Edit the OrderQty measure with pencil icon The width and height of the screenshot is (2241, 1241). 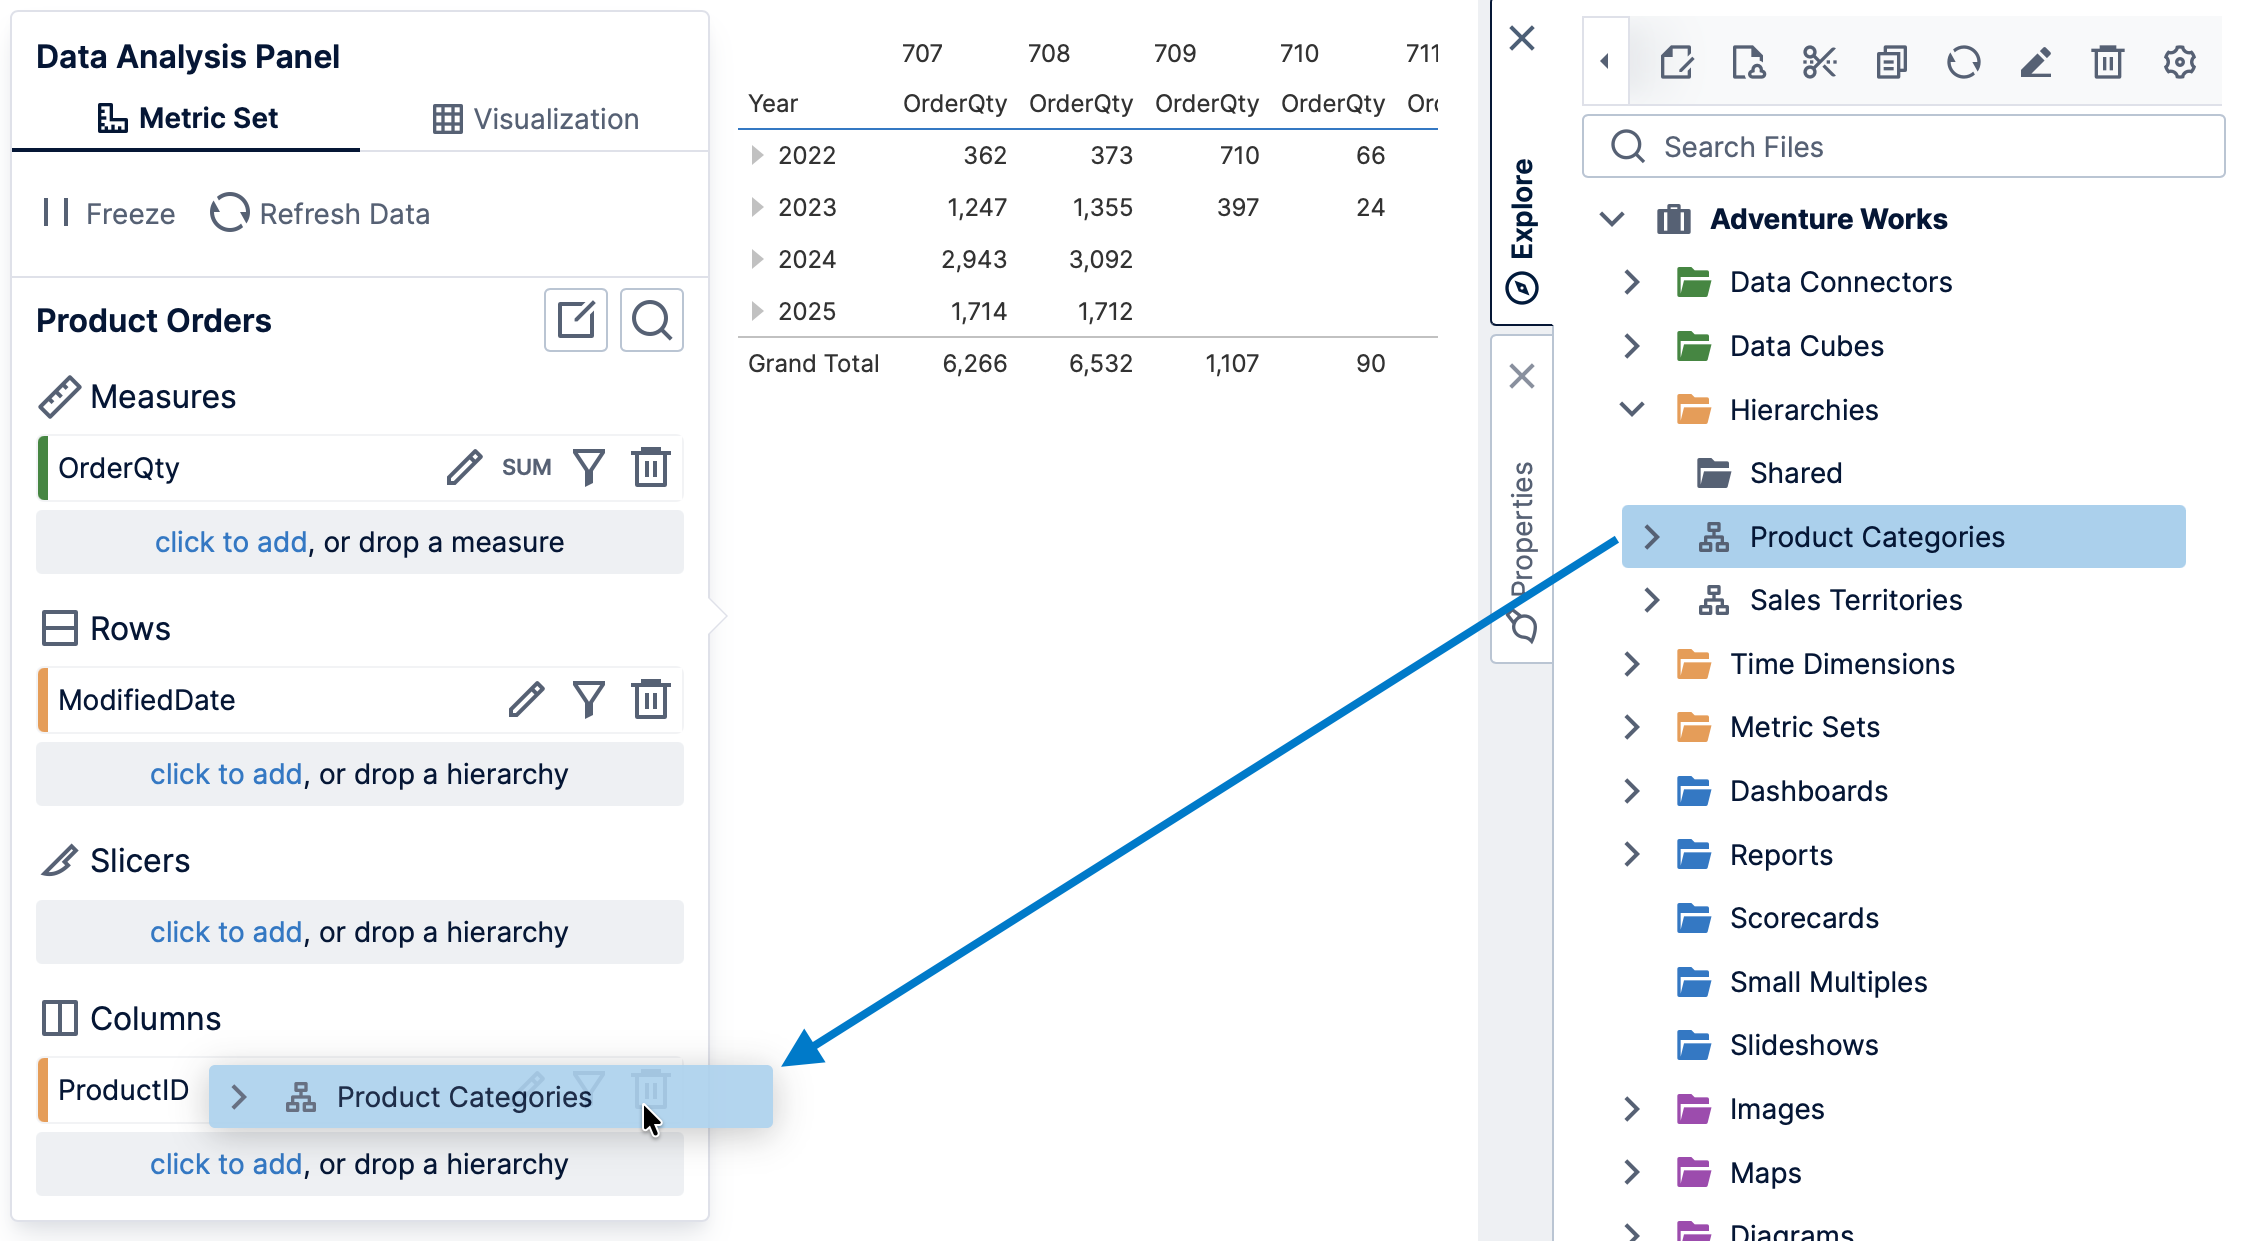464,467
